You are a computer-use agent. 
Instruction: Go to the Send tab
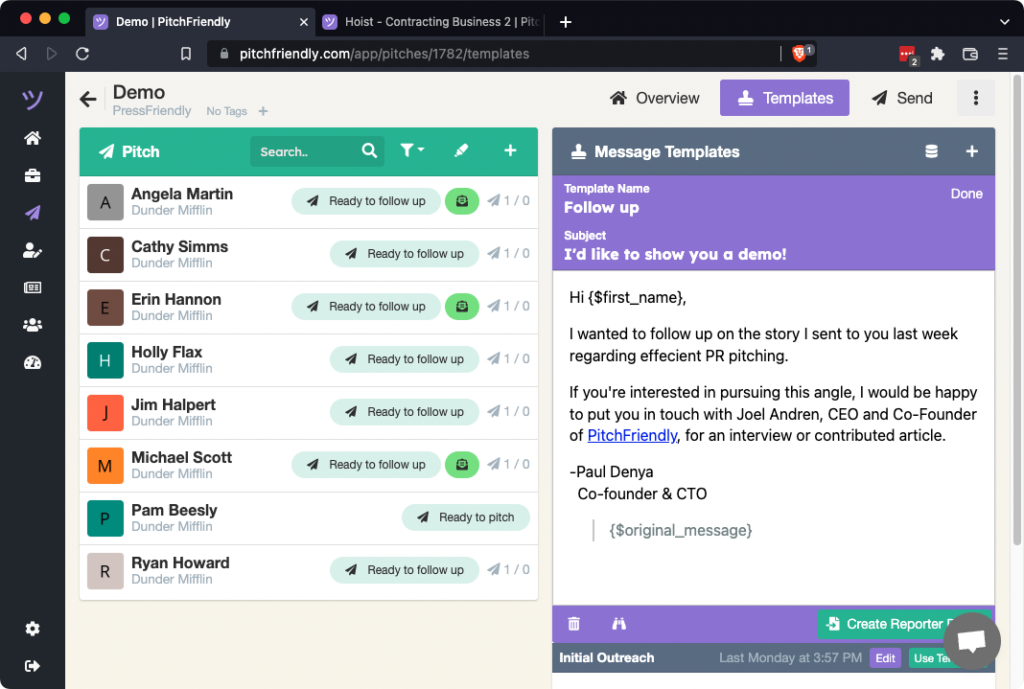[901, 98]
